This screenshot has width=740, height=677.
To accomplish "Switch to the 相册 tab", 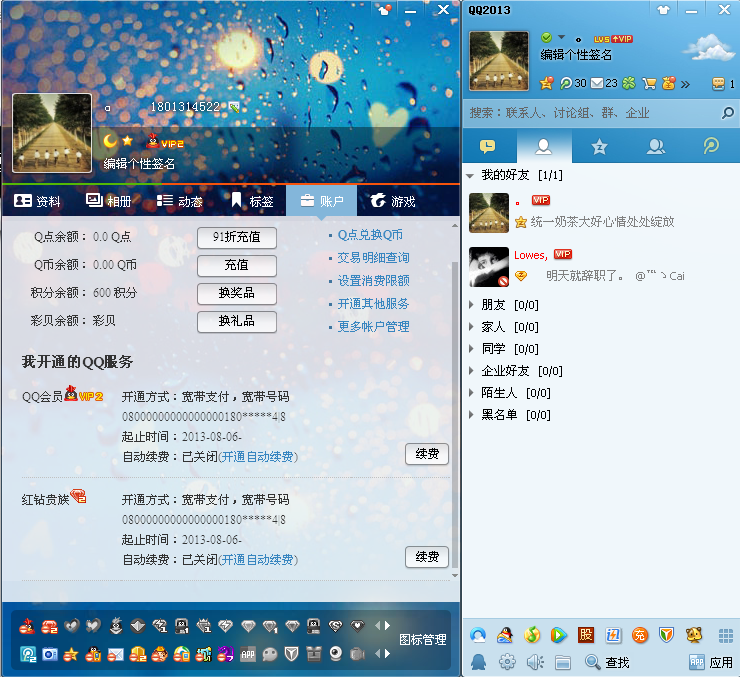I will pos(109,201).
